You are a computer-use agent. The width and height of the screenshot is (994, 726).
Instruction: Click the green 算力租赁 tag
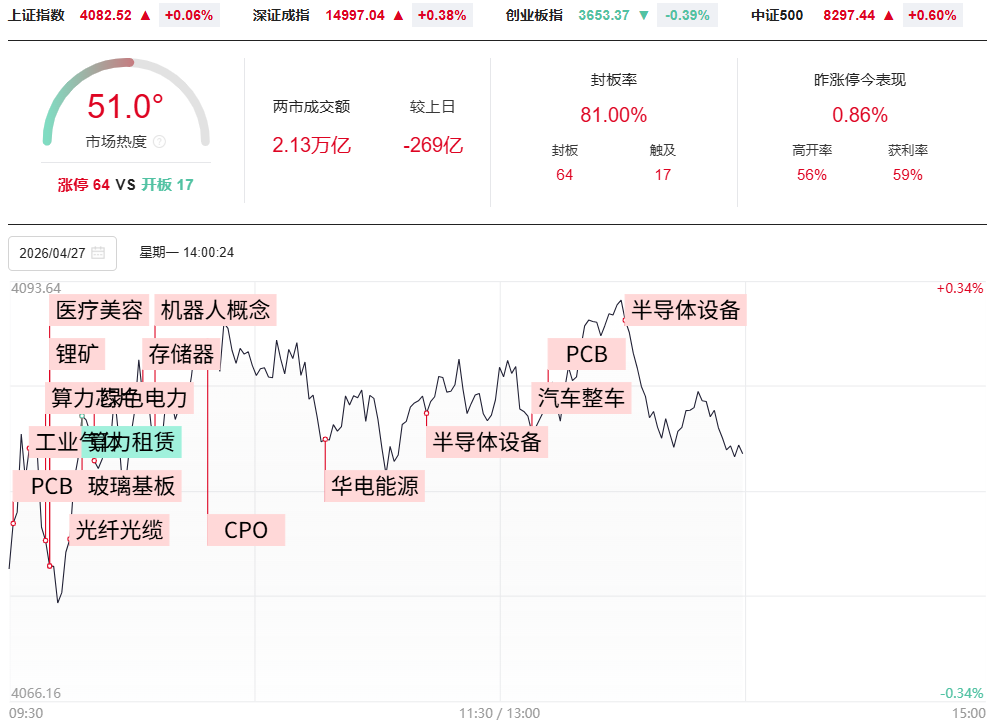click(x=135, y=442)
